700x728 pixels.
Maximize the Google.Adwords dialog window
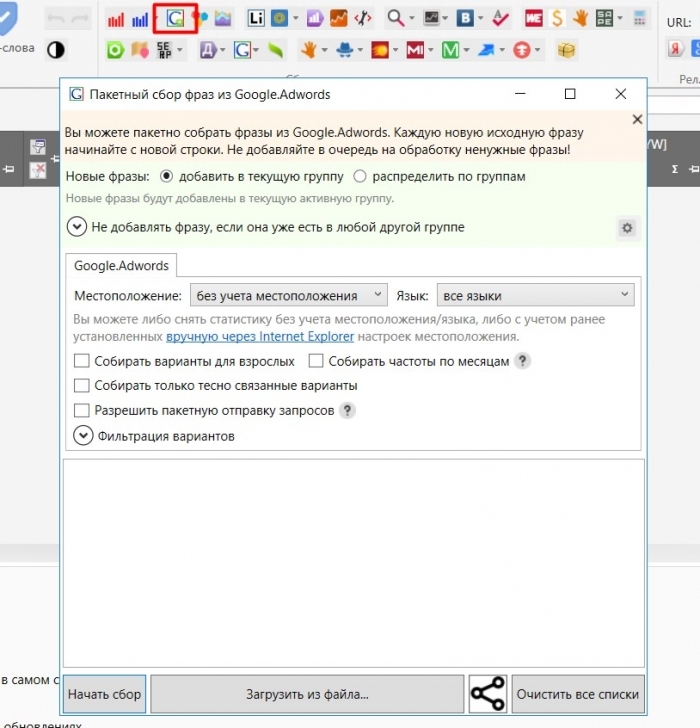point(570,94)
